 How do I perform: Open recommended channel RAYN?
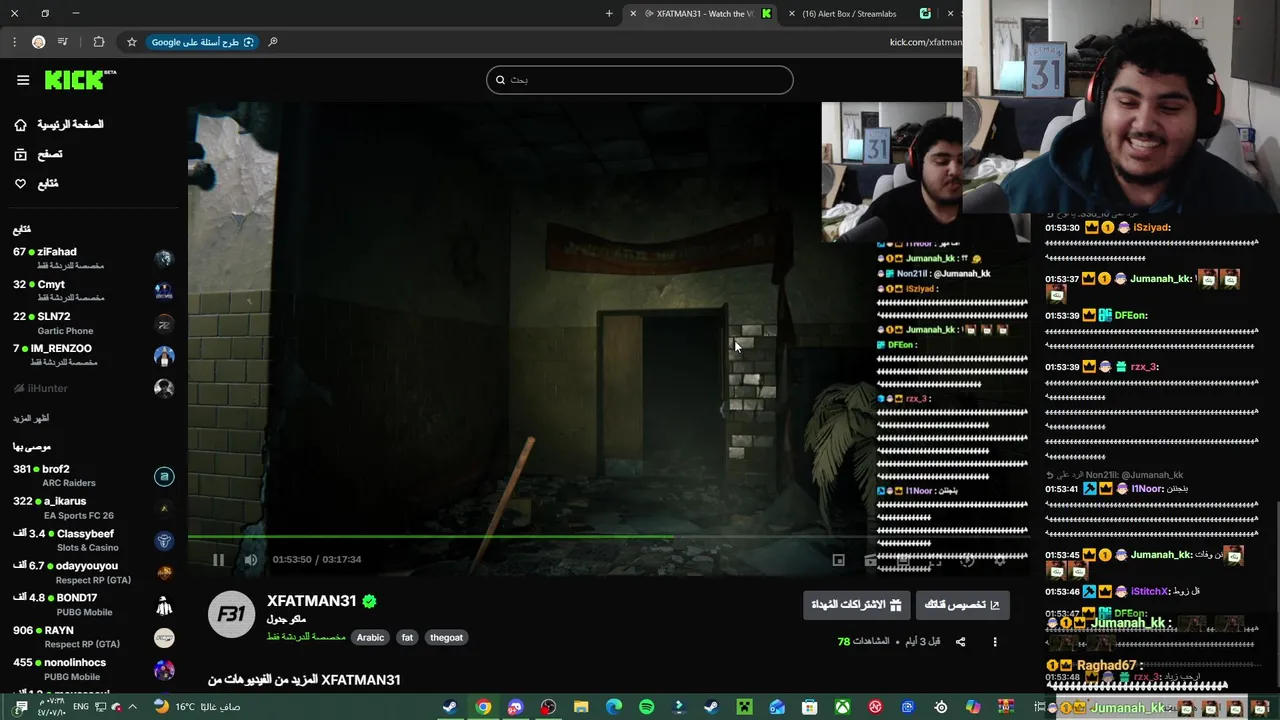click(x=92, y=636)
